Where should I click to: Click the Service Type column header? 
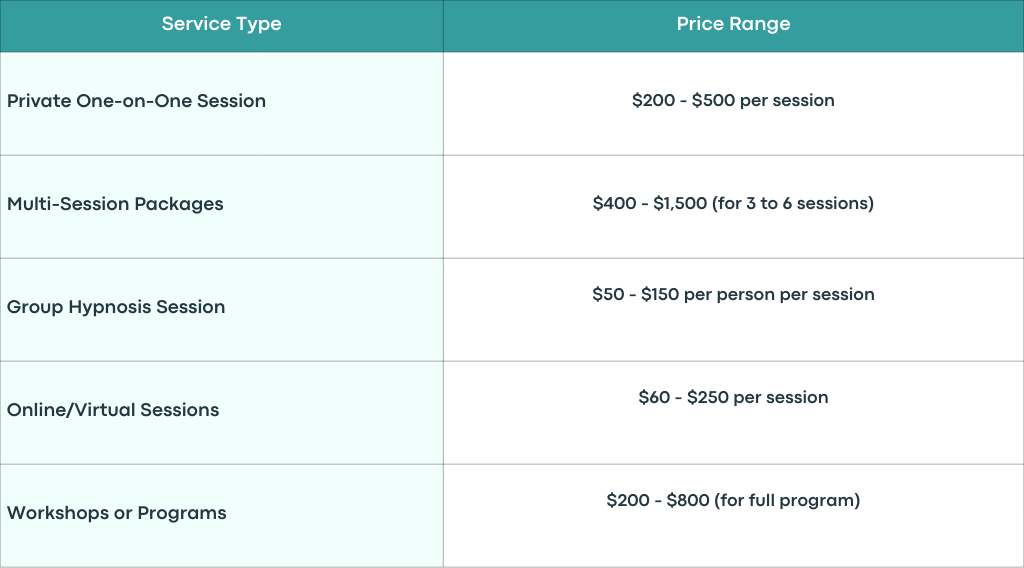pos(221,24)
